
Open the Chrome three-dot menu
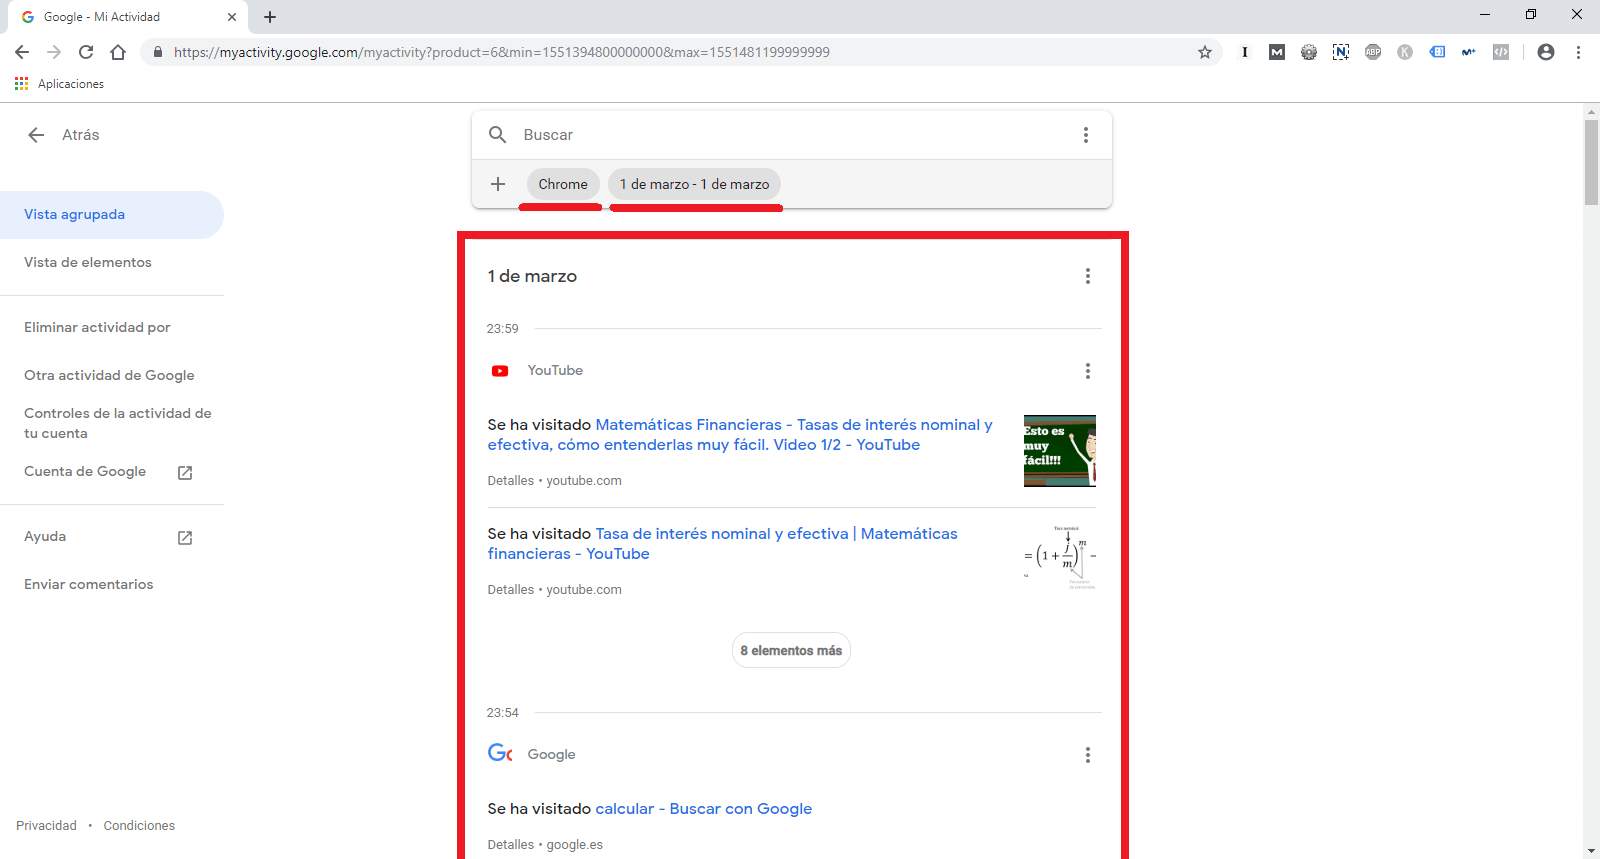click(x=1578, y=52)
